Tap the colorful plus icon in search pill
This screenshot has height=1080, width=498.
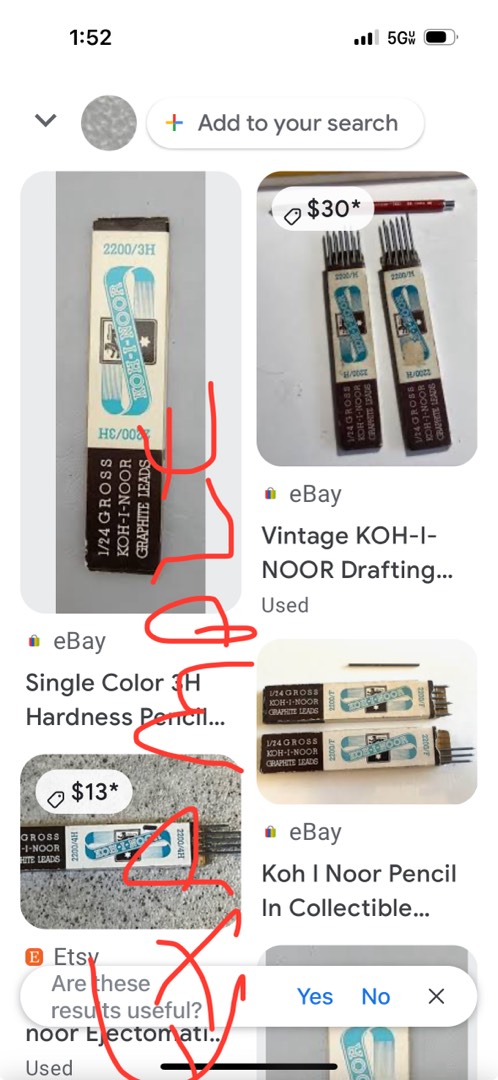(175, 123)
